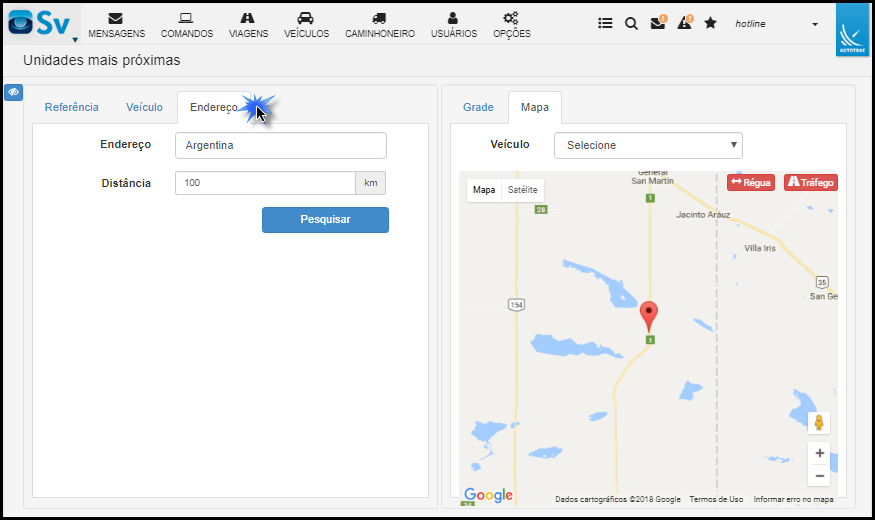
Task: Click the km unit label
Action: (371, 183)
